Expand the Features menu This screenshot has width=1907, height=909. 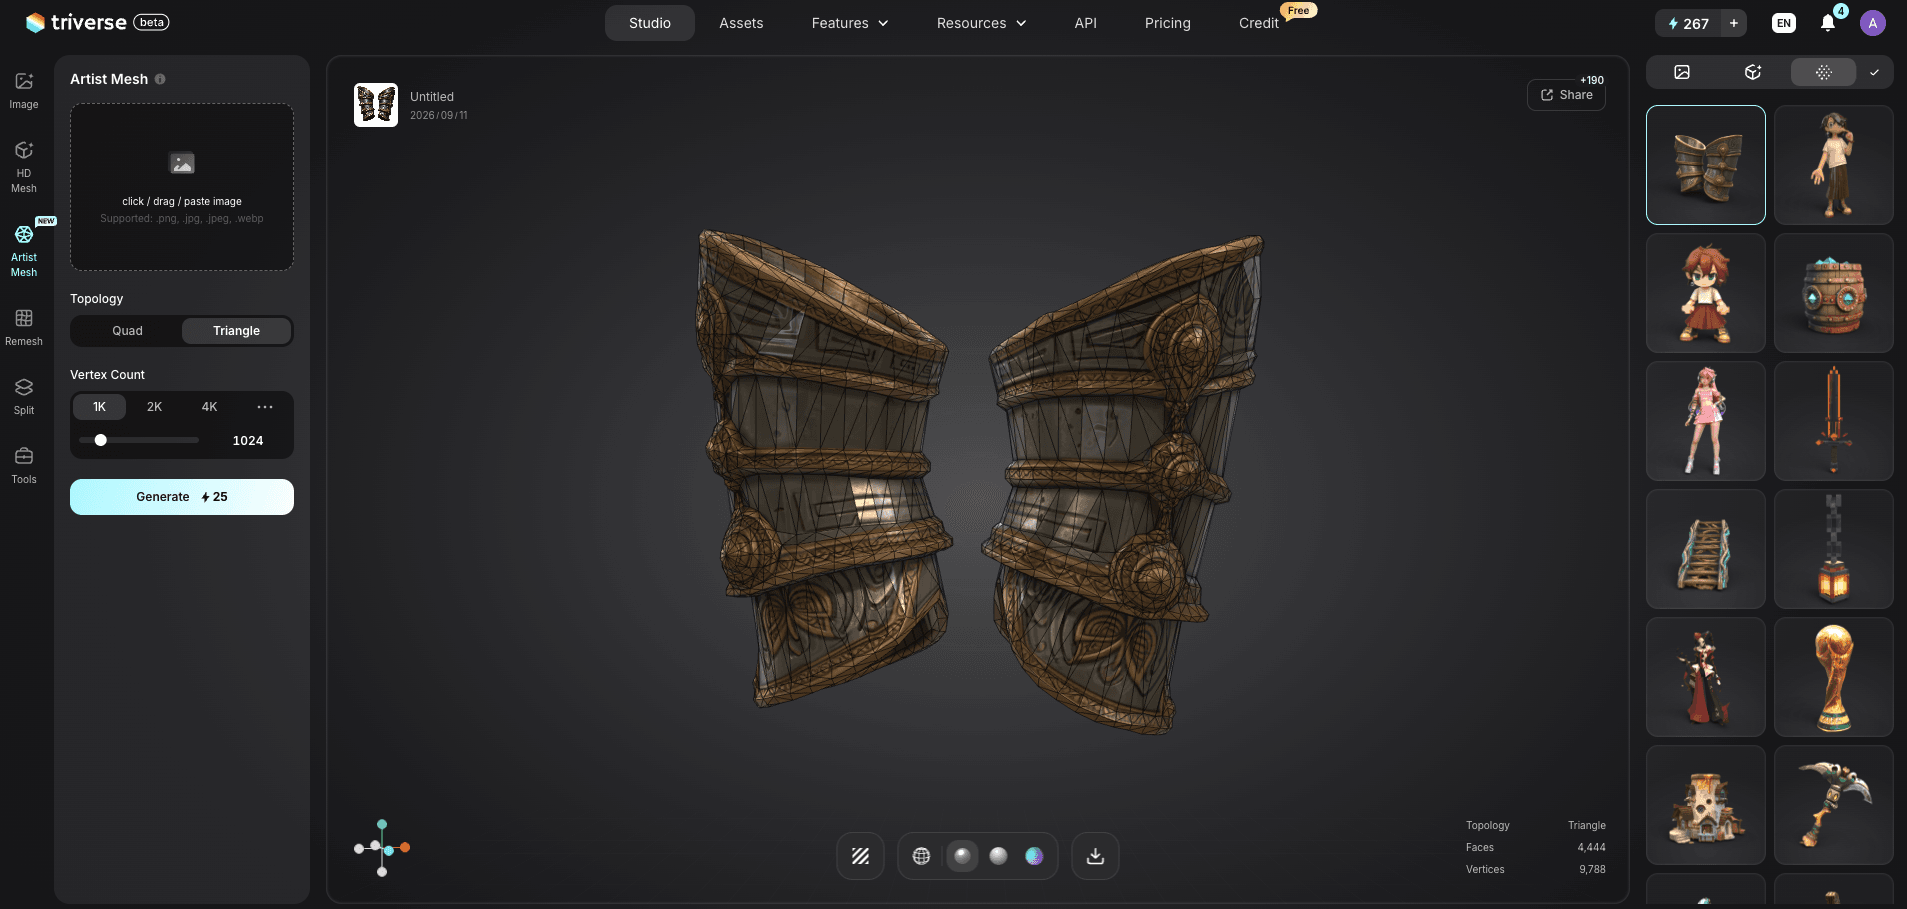[x=850, y=23]
